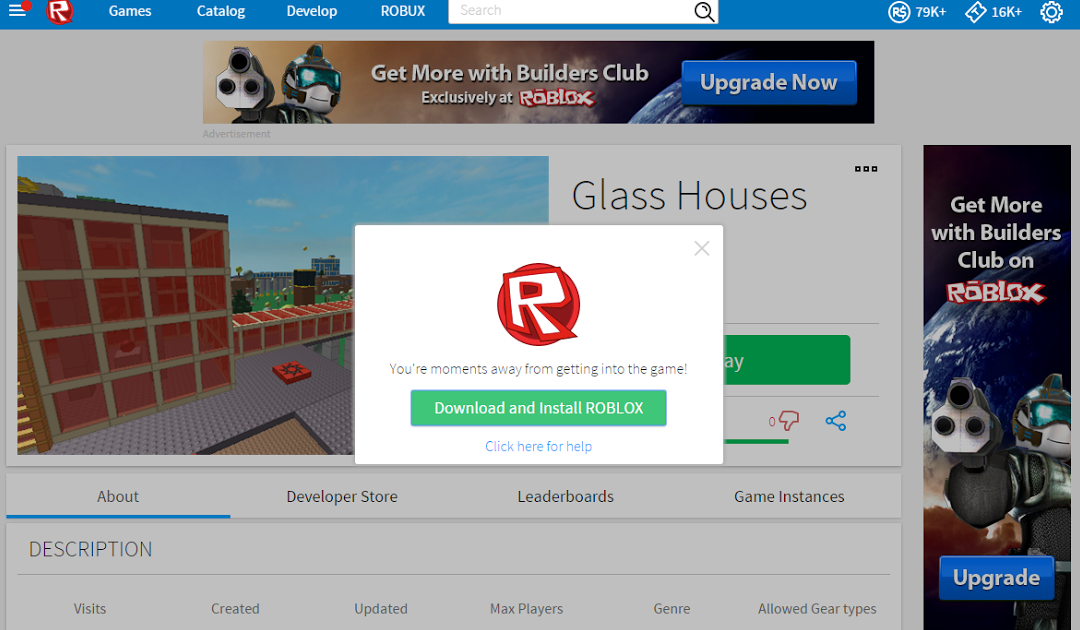
Task: Click the Visits label
Action: [90, 609]
